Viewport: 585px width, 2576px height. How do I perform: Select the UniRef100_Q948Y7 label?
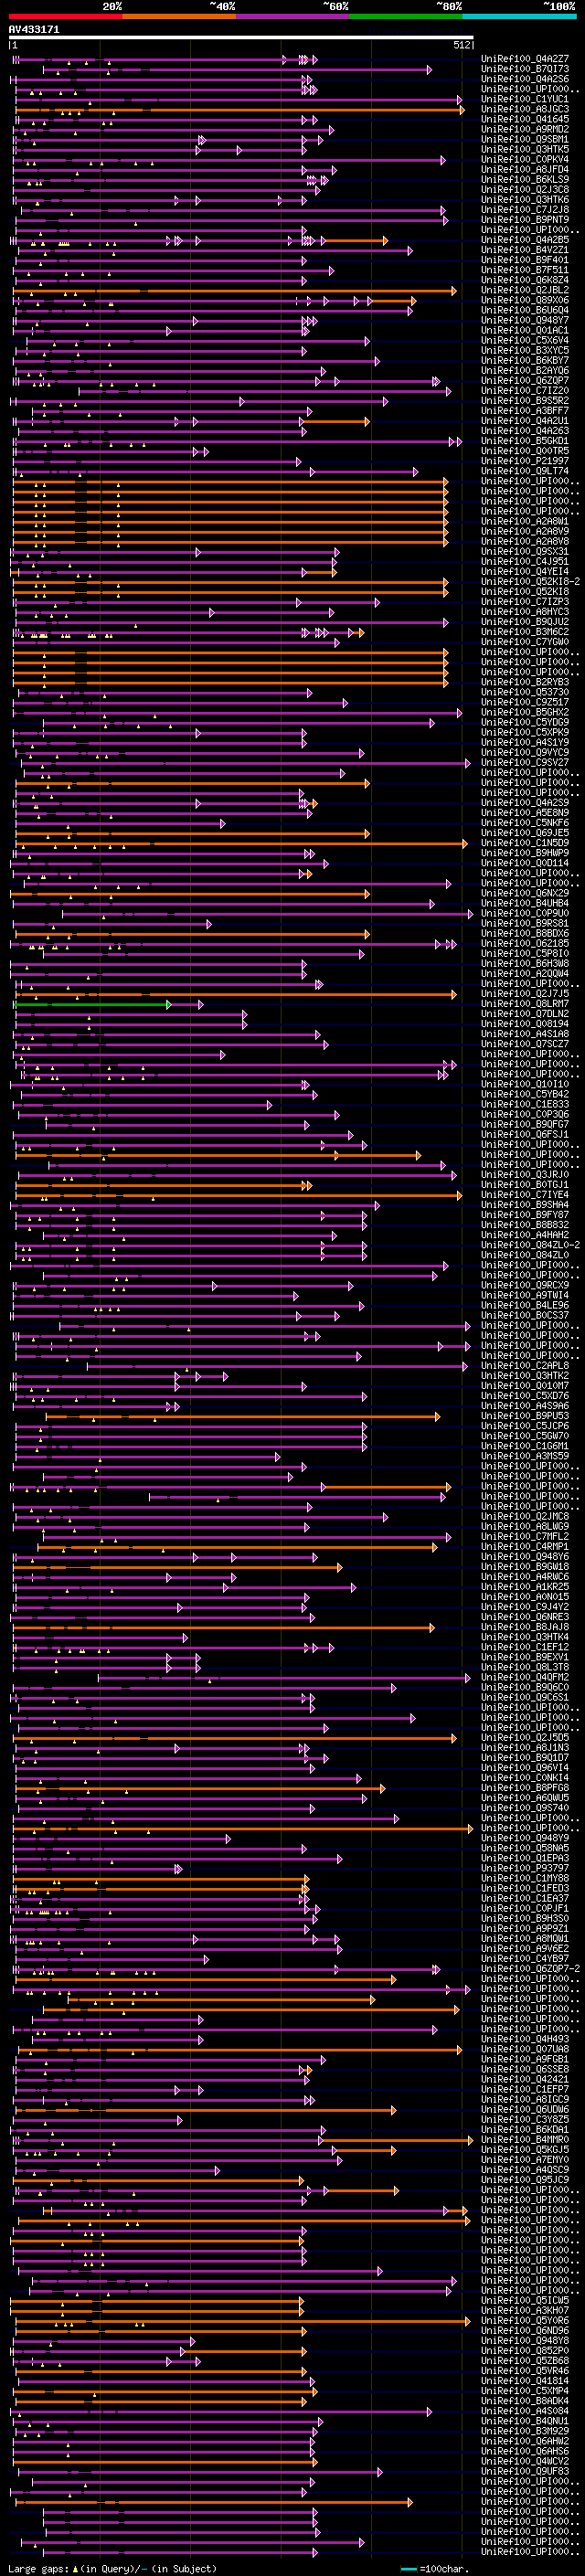(x=525, y=320)
